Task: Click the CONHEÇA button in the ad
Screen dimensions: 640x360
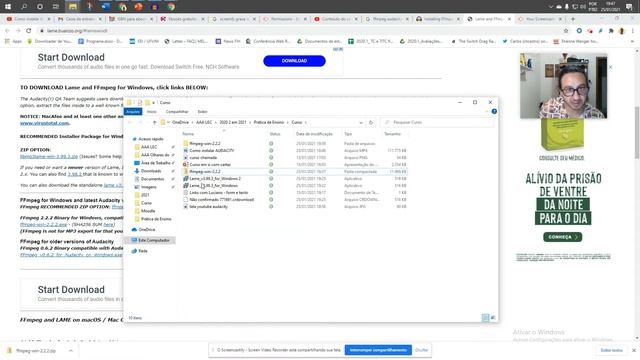Action: click(562, 237)
